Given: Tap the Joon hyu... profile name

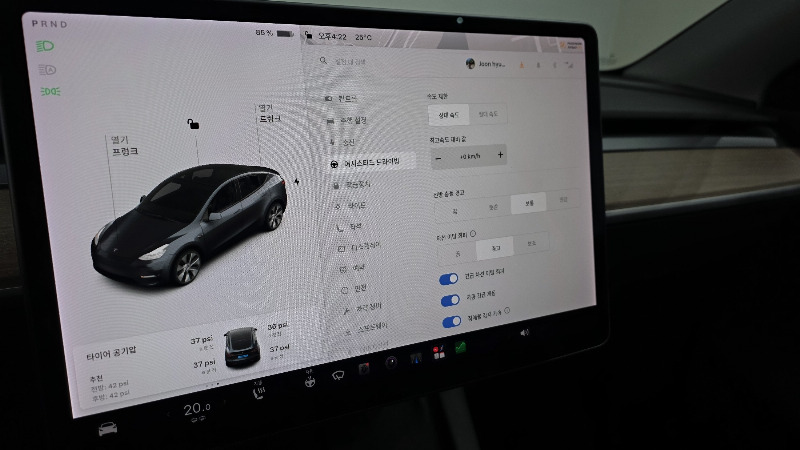Looking at the screenshot, I should tap(491, 64).
